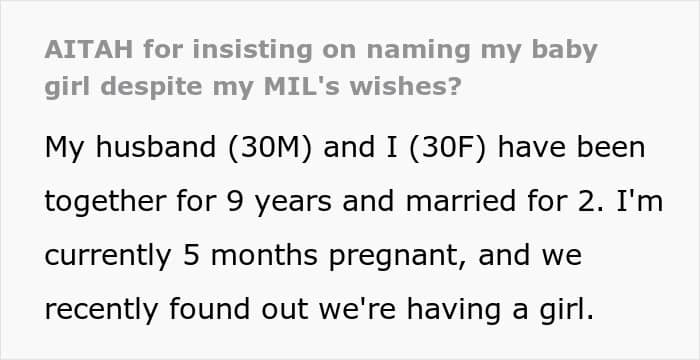
Task: Click the phrase "have been"
Action: tap(571, 147)
